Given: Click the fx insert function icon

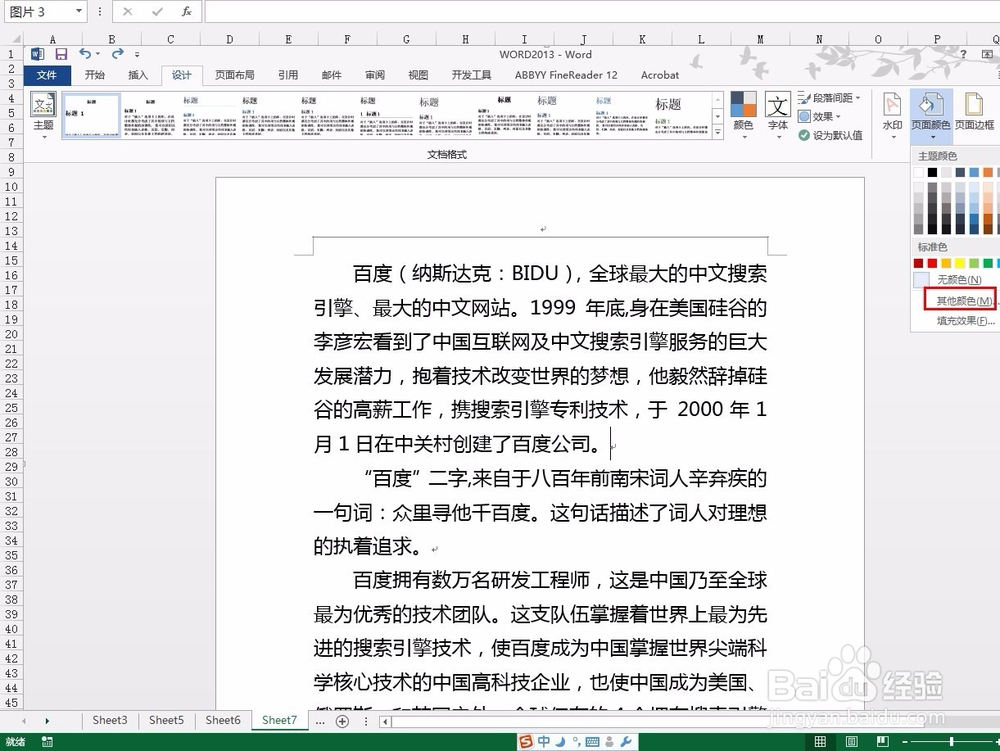Looking at the screenshot, I should 186,11.
